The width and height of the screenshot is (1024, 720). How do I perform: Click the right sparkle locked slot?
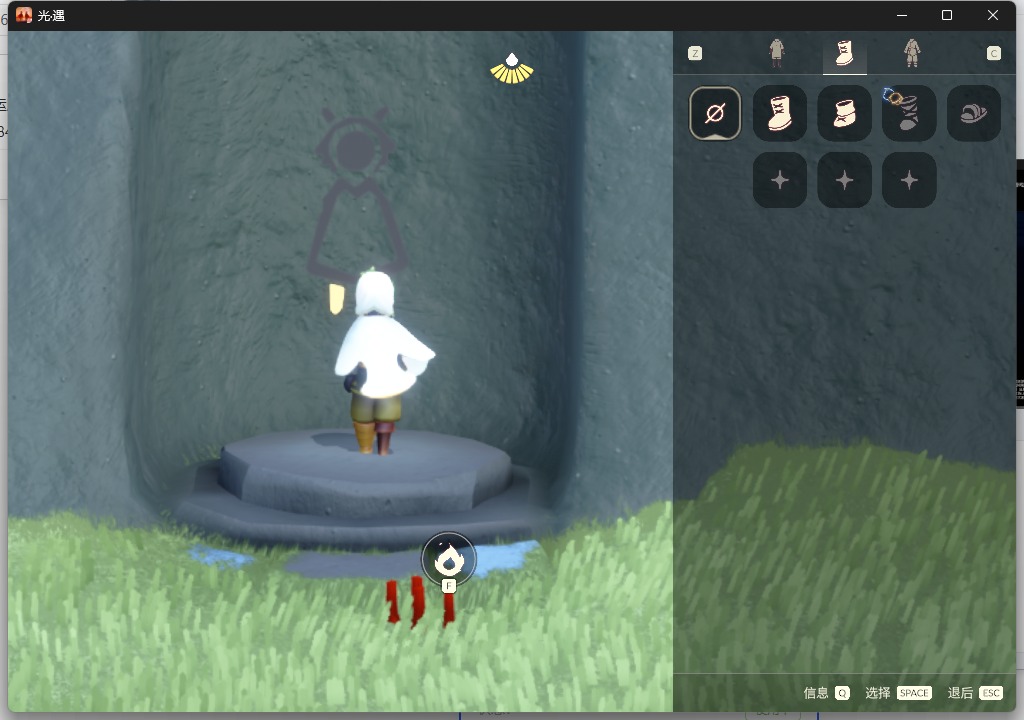[x=909, y=180]
